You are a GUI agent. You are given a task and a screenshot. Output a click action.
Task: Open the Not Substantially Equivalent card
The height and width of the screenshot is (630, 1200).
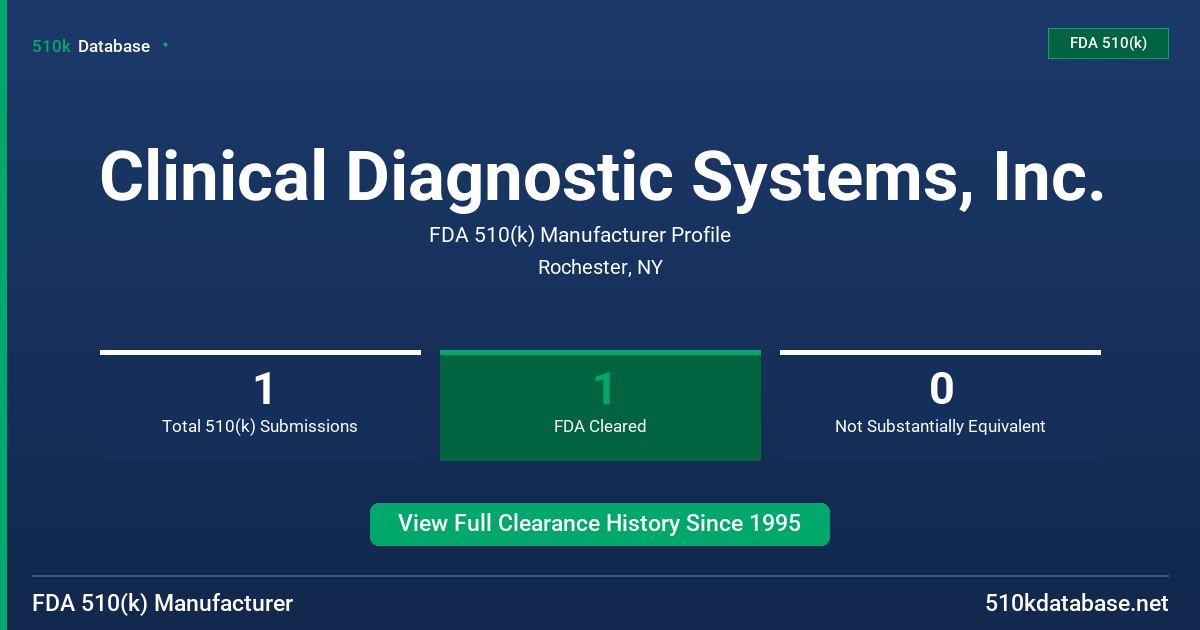point(940,405)
